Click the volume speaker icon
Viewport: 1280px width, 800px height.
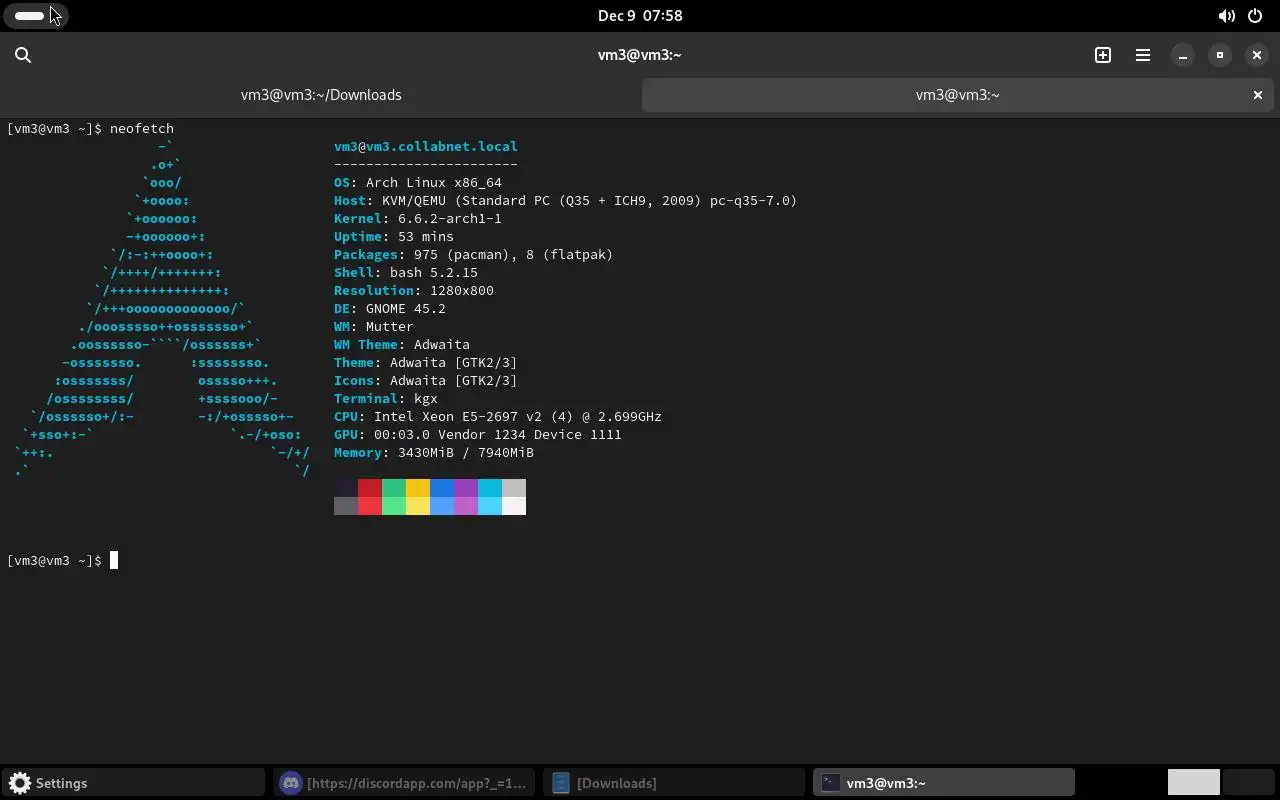(1226, 16)
